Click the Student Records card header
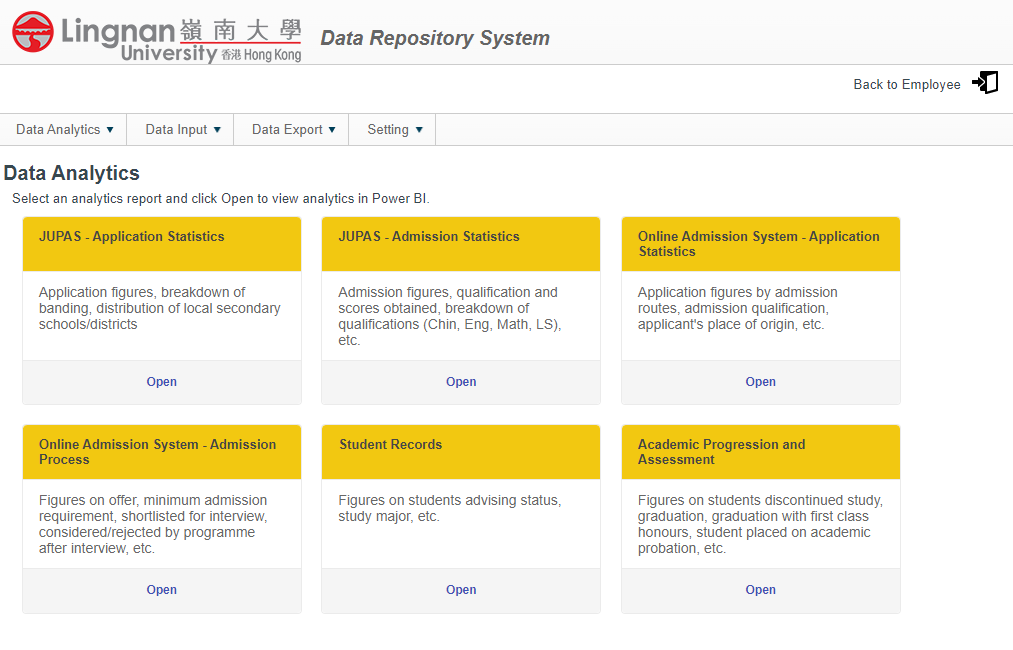Screen dimensions: 1013x650 point(461,452)
